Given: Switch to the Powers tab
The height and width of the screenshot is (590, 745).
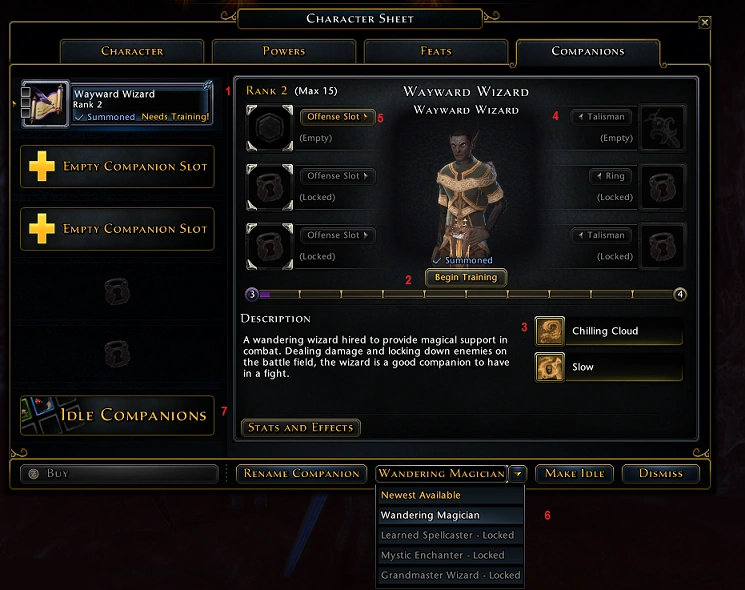Looking at the screenshot, I should tap(284, 51).
